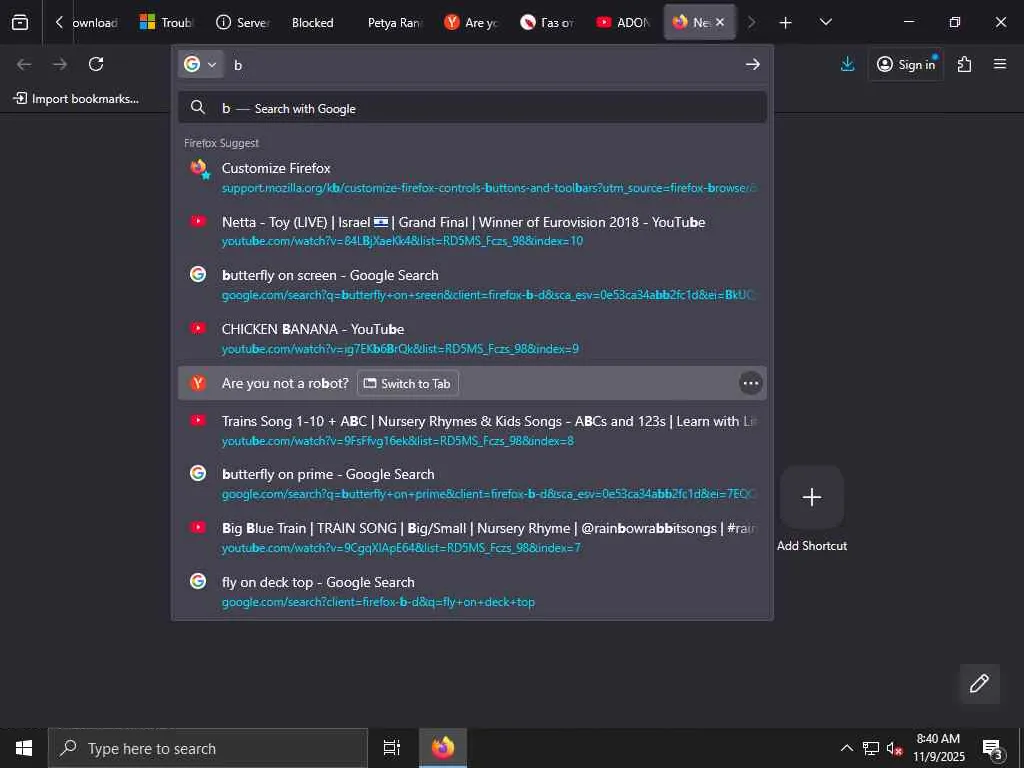Show hidden system tray icons
This screenshot has width=1024, height=768.
click(x=846, y=748)
